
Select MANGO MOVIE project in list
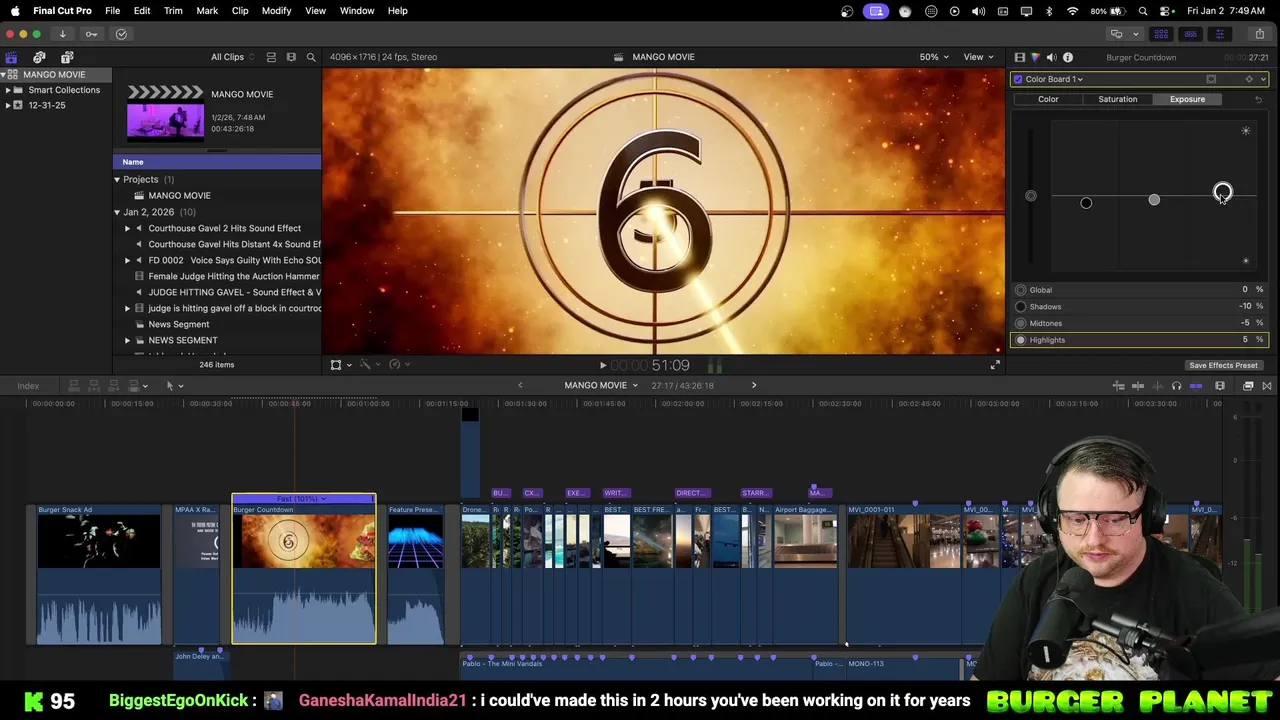[x=179, y=196]
